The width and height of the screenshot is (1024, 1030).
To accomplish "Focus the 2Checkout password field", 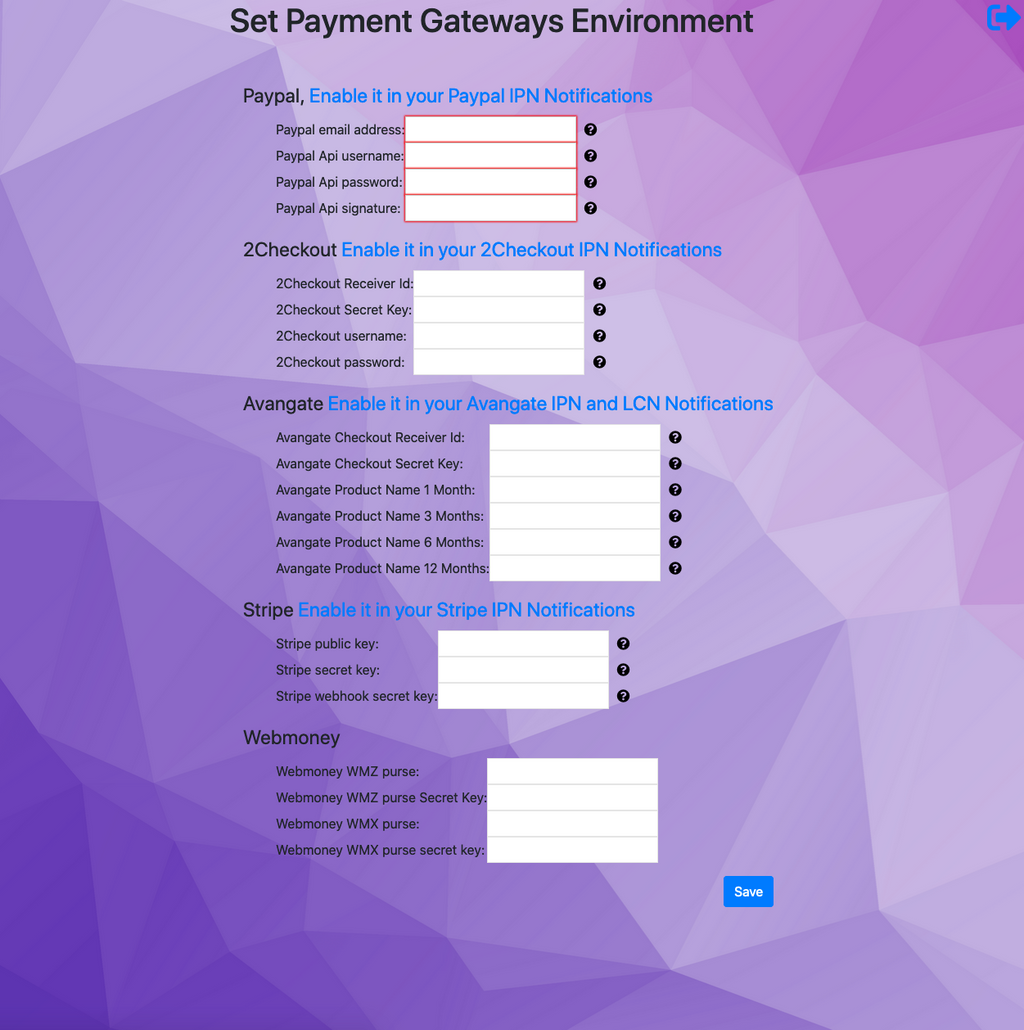I will [499, 362].
